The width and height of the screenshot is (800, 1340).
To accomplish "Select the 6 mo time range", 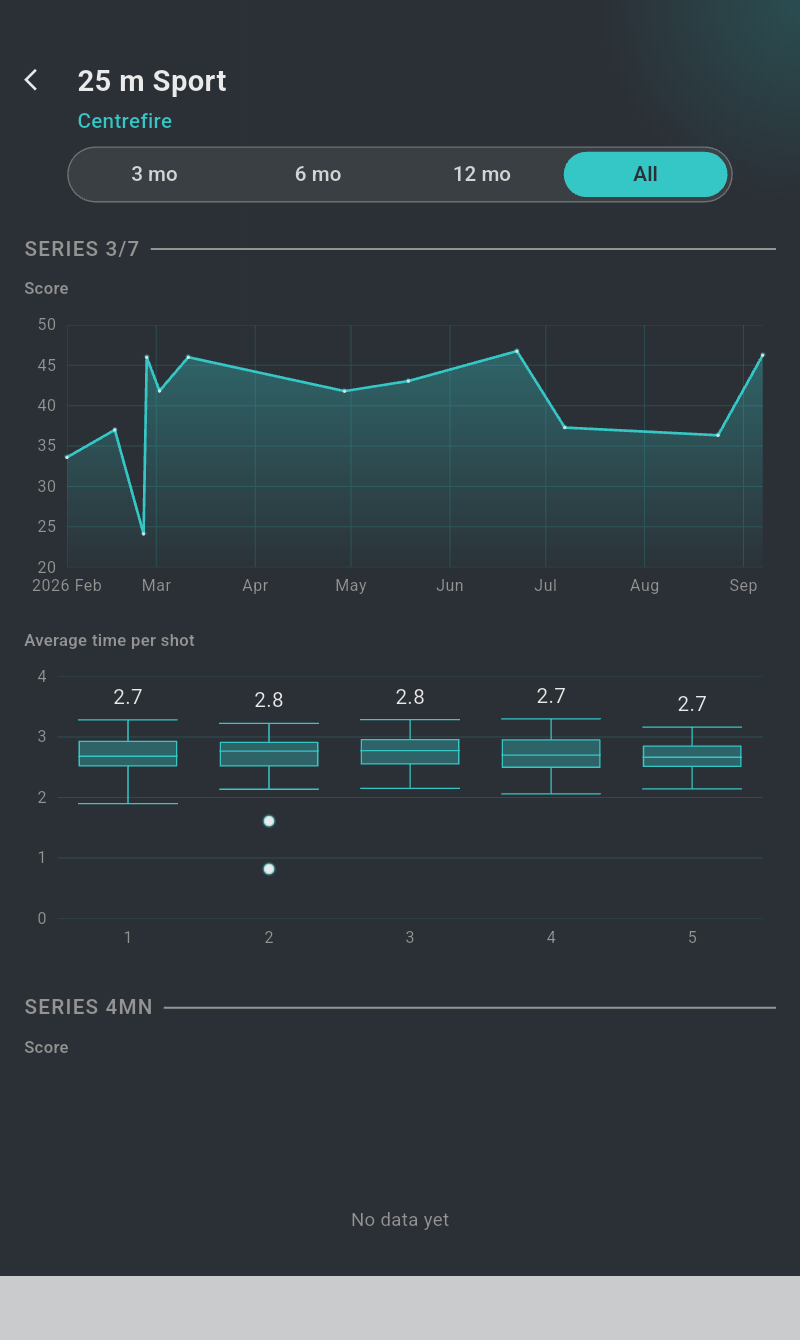I will pos(318,174).
